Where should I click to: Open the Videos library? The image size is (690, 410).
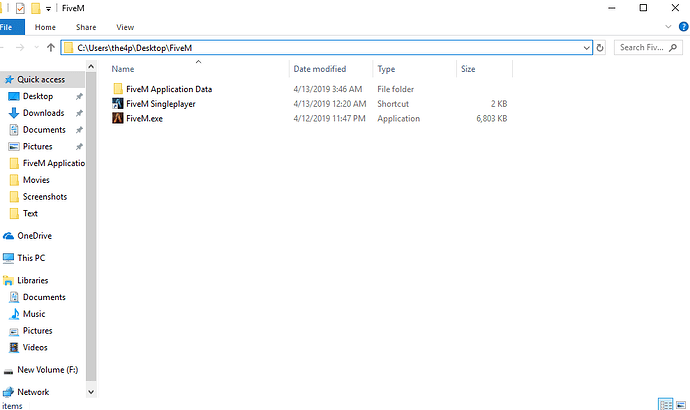(35, 347)
